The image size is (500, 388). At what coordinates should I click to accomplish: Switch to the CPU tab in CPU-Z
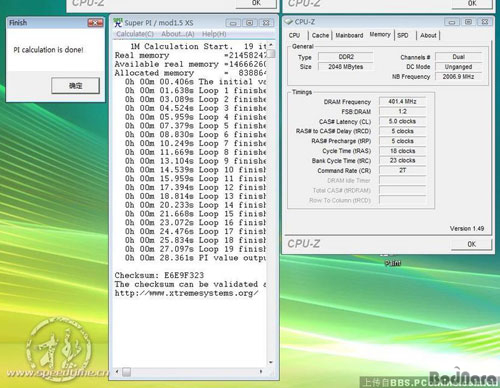click(x=294, y=35)
